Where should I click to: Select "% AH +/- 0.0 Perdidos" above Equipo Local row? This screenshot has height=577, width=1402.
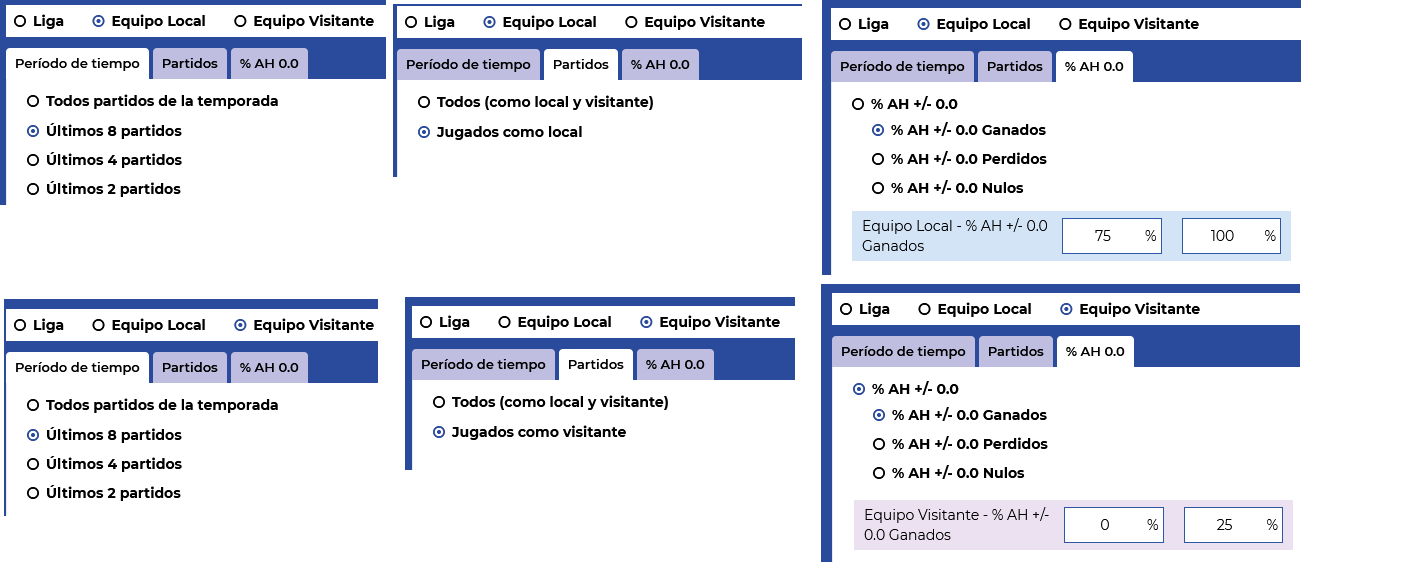point(959,159)
